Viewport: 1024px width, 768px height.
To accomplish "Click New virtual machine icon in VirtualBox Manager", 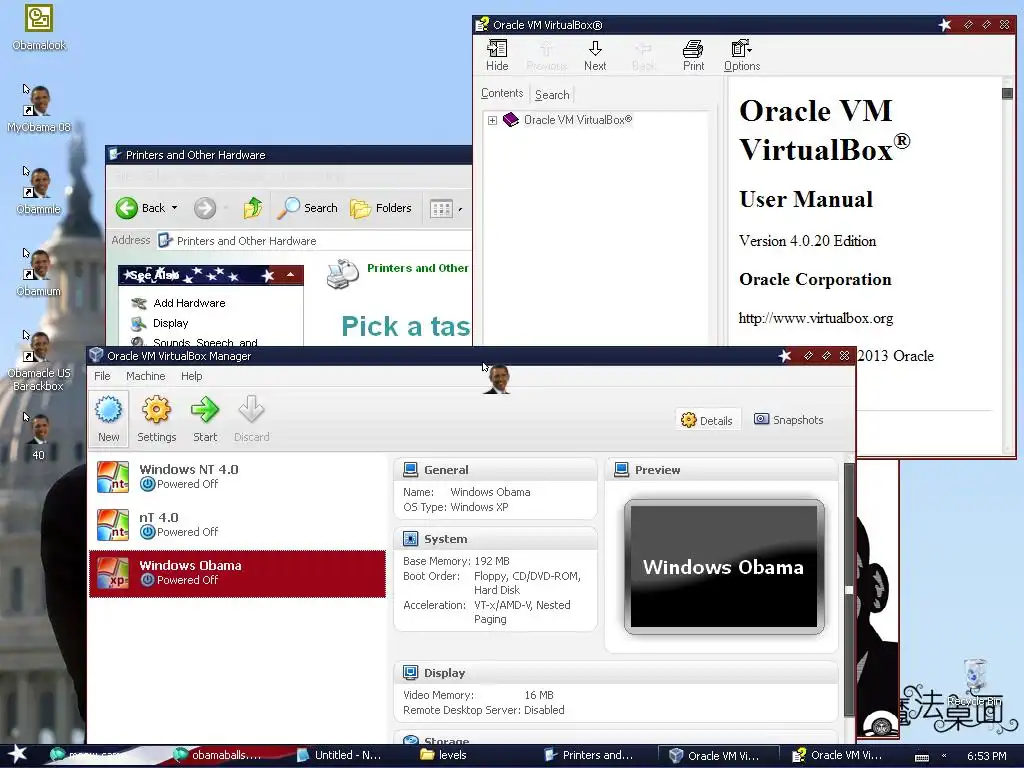I will (x=108, y=418).
